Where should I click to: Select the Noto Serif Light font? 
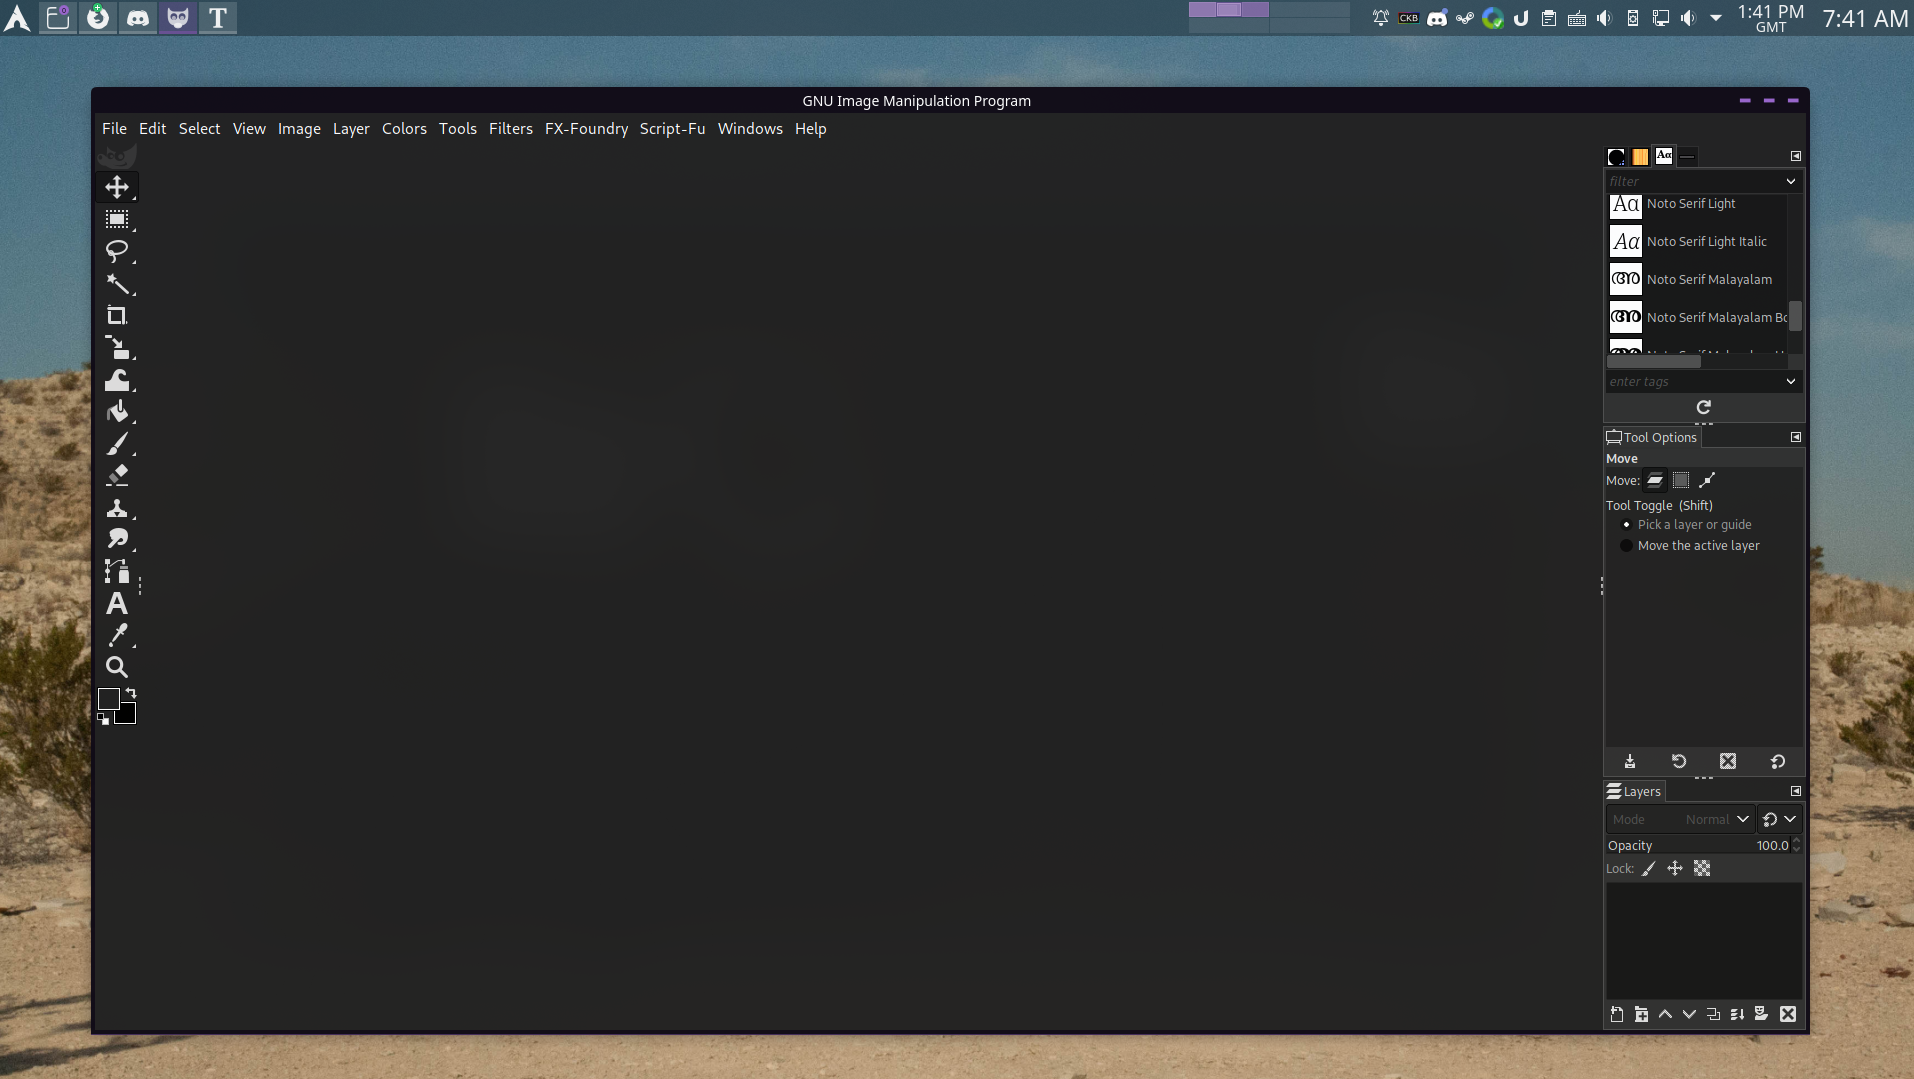coord(1696,204)
